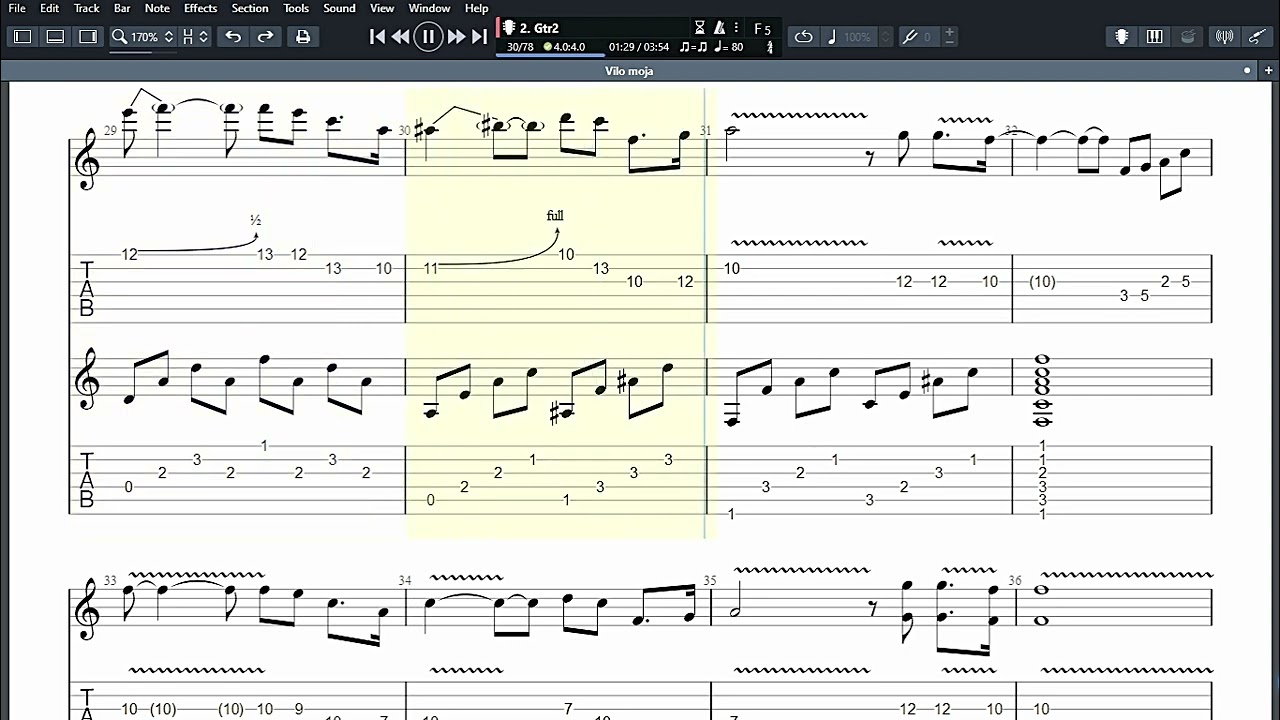1280x720 pixels.
Task: Click the 01:29 / 03:54 time display
Action: coord(639,47)
